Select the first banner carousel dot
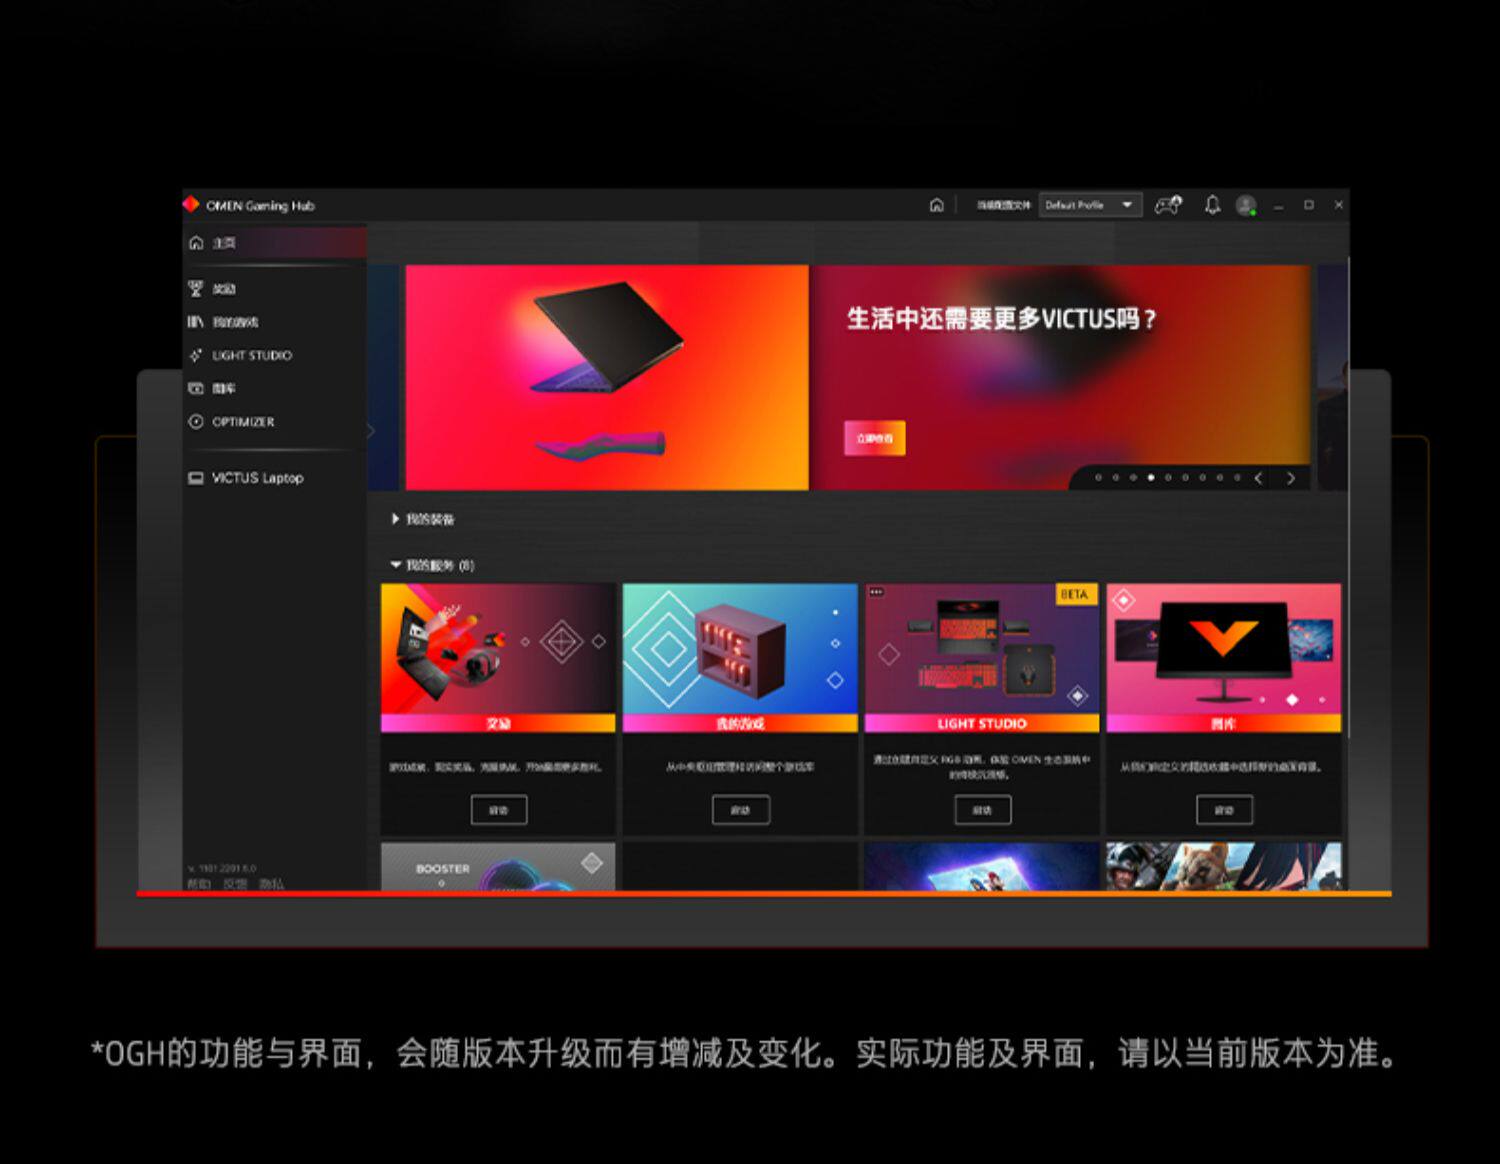 1098,478
